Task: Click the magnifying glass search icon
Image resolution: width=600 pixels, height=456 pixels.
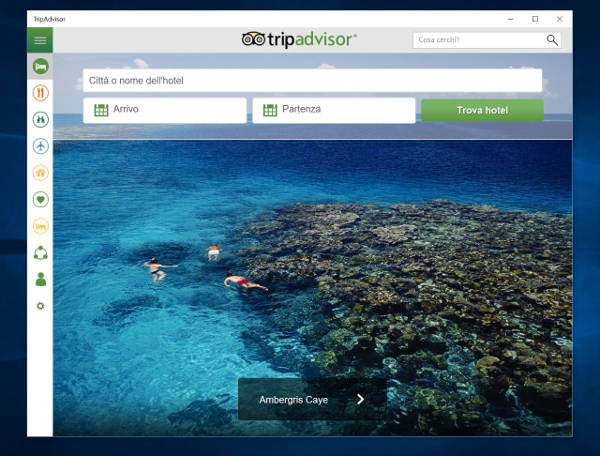Action: pos(552,40)
